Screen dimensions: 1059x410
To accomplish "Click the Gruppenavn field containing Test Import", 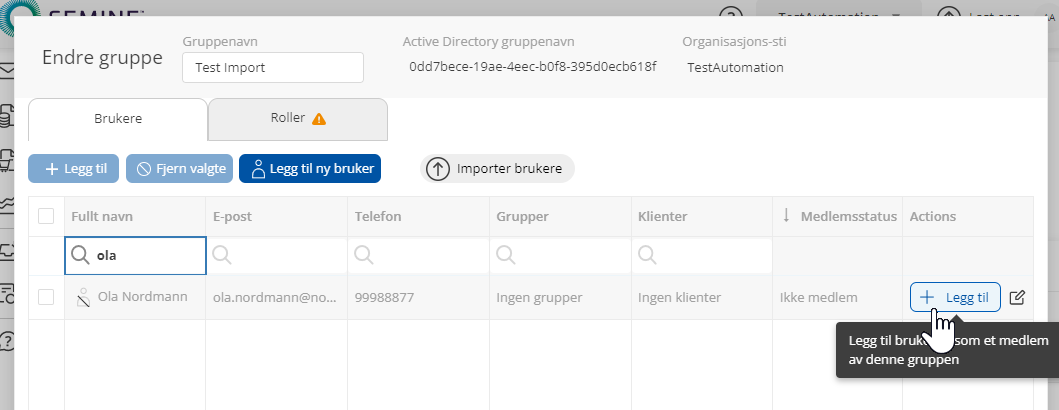I will click(x=272, y=68).
